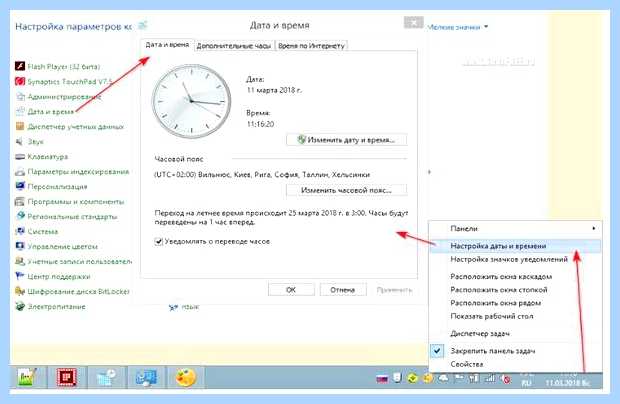Screen dimensions: 620x404
Task: Switch to the Дата и время tab
Action: coord(167,45)
